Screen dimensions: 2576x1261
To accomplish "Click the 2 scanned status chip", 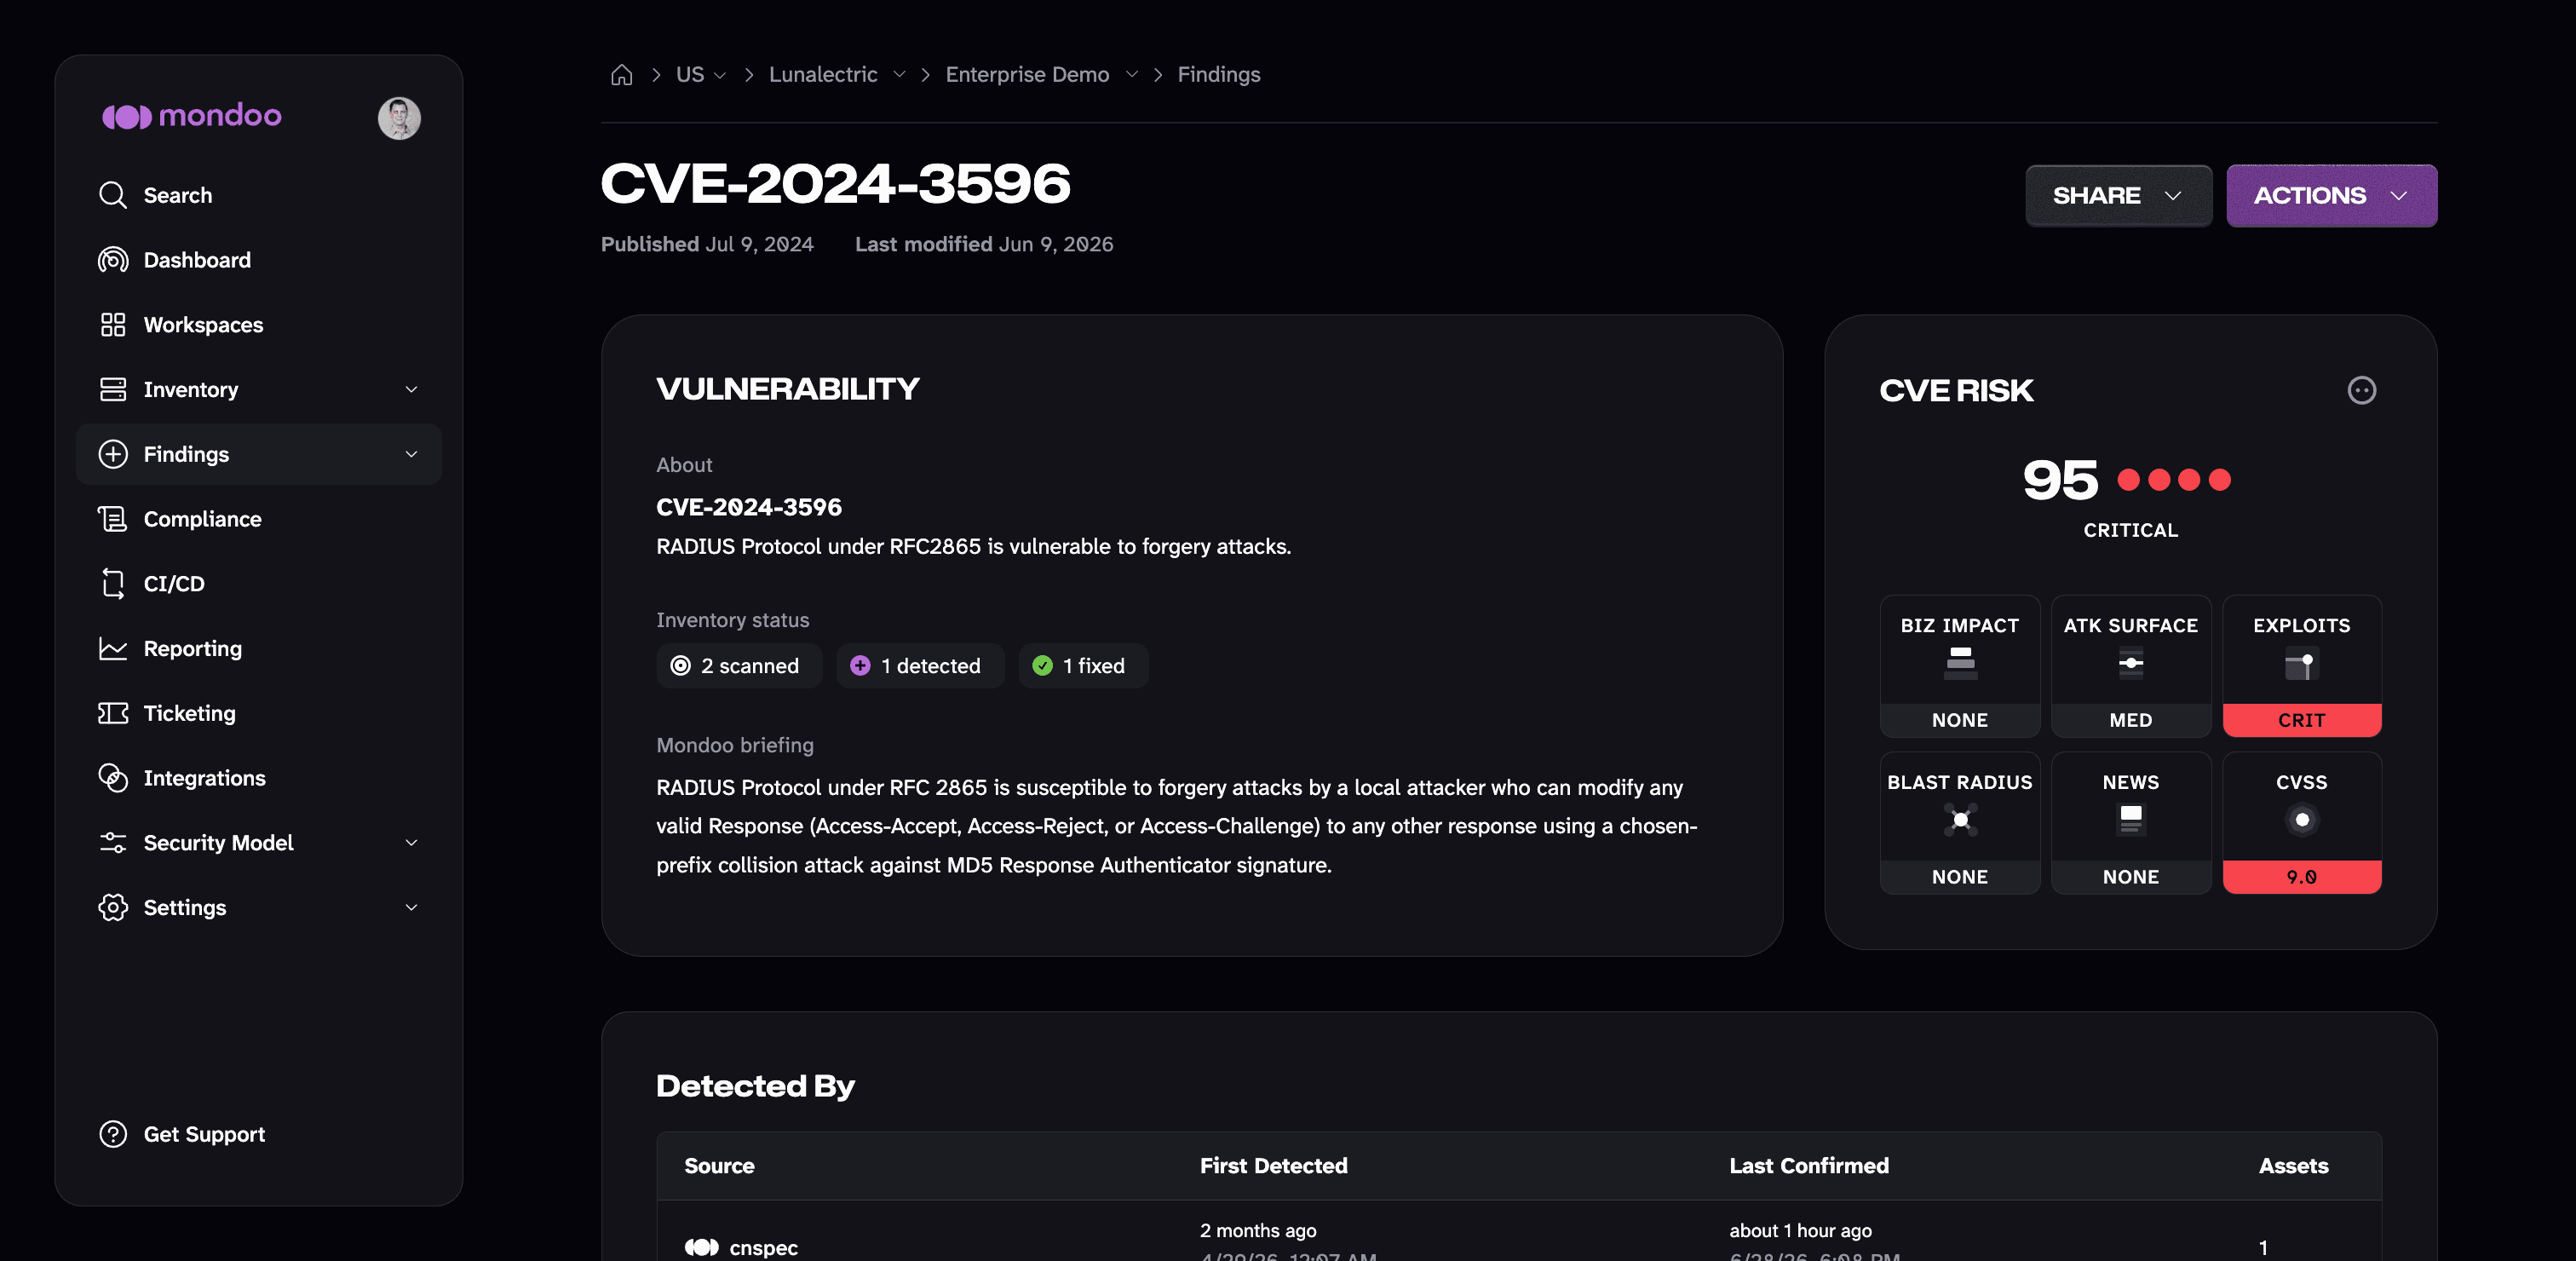I will point(739,666).
